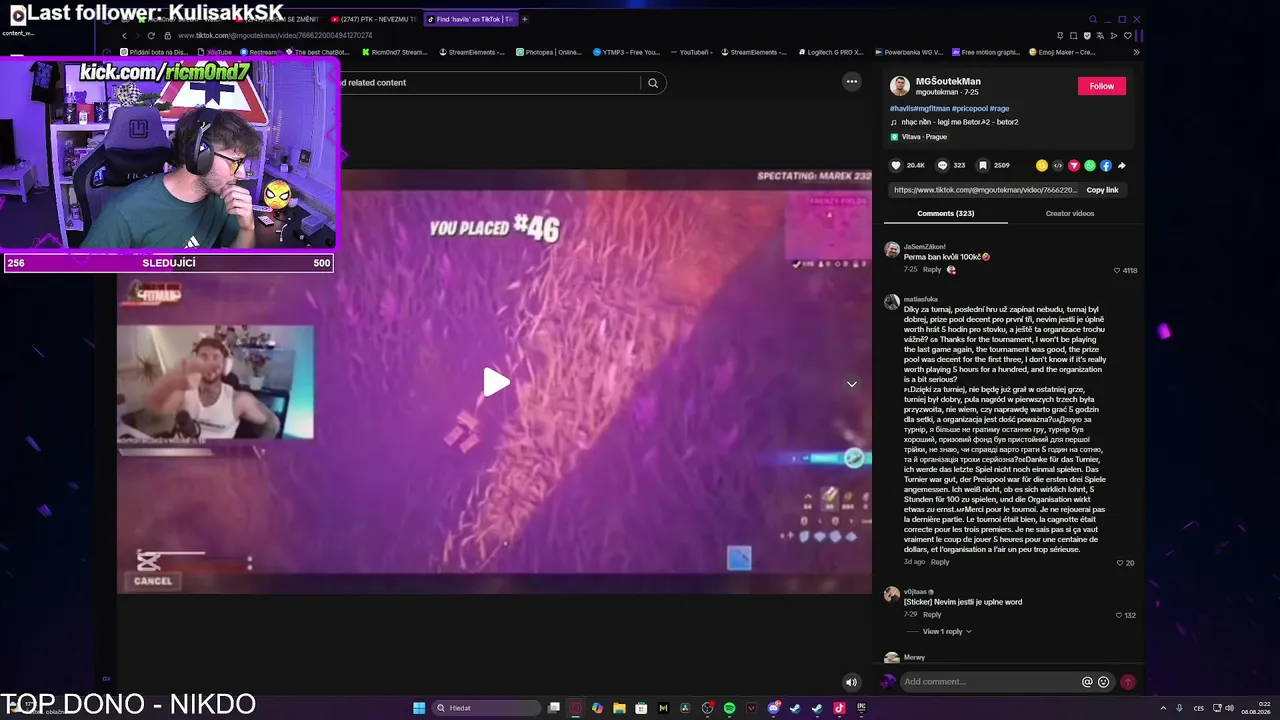Click the yellow repost icon

1042,165
